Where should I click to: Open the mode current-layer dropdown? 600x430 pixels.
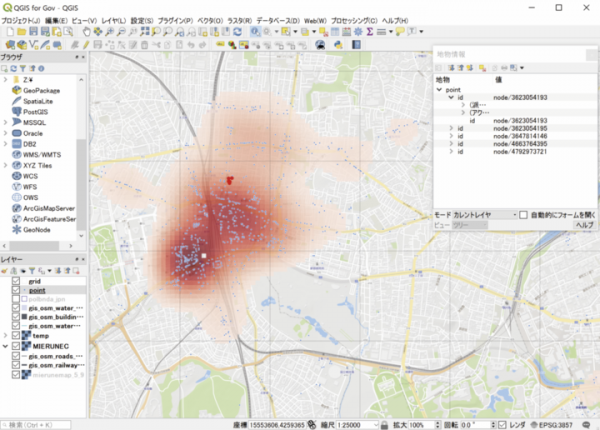484,215
